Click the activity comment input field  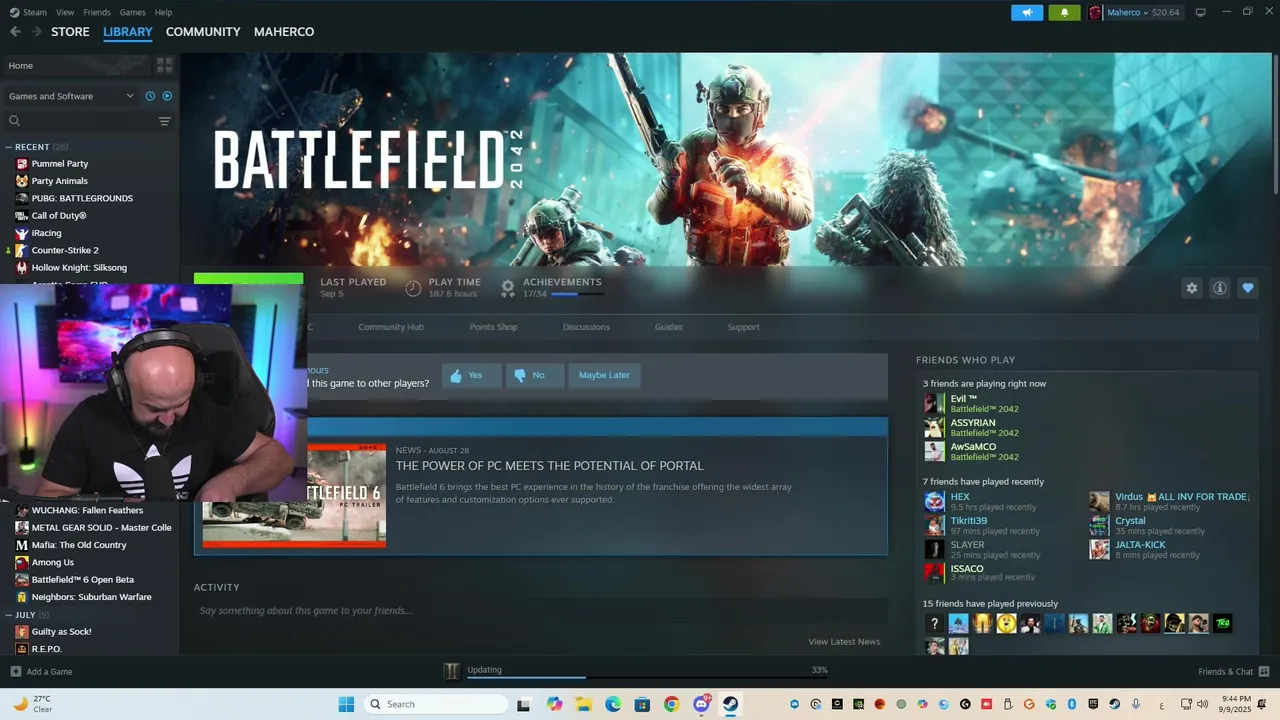540,611
